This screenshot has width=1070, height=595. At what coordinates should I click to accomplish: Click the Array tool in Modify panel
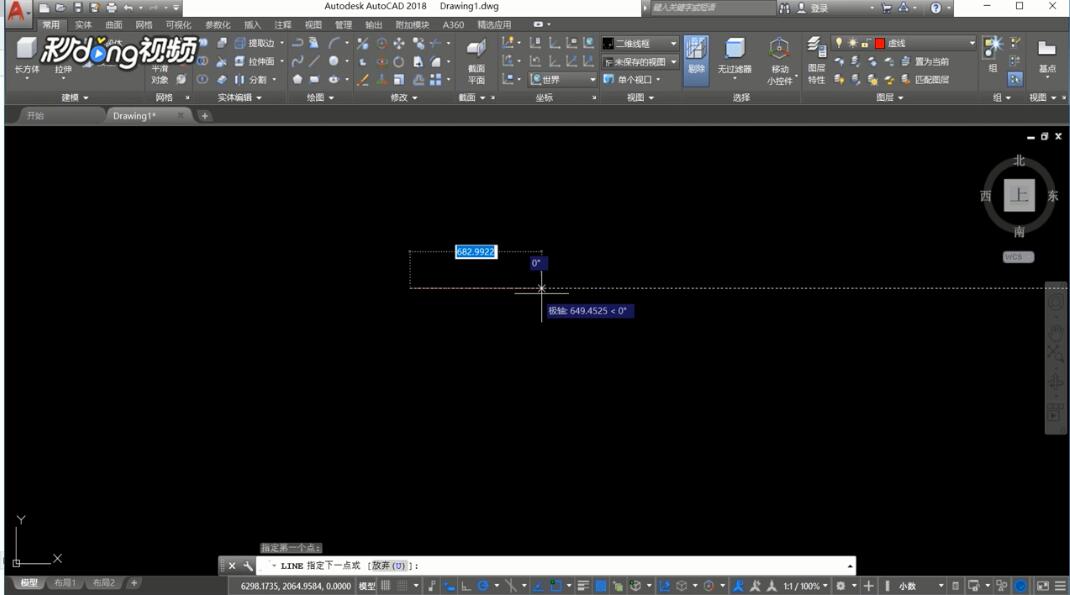tap(435, 80)
